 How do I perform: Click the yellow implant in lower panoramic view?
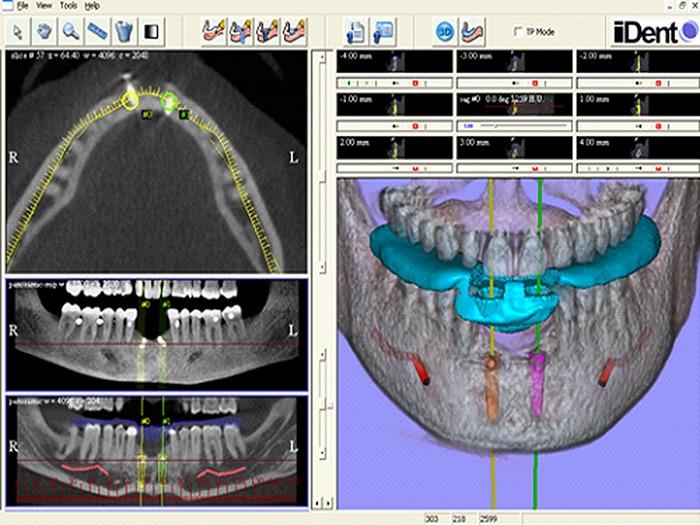click(142, 470)
